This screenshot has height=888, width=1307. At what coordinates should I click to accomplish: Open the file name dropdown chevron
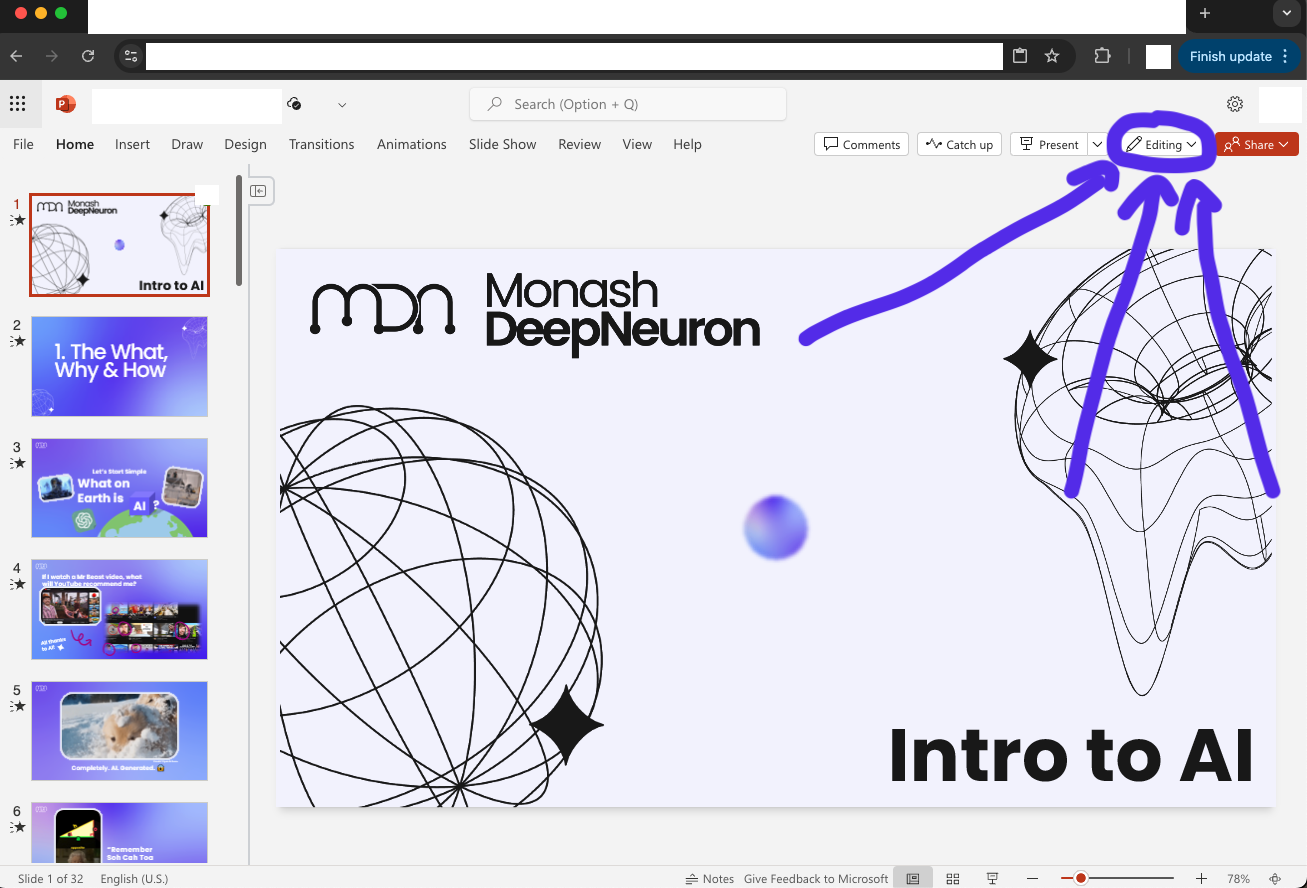pyautogui.click(x=342, y=104)
